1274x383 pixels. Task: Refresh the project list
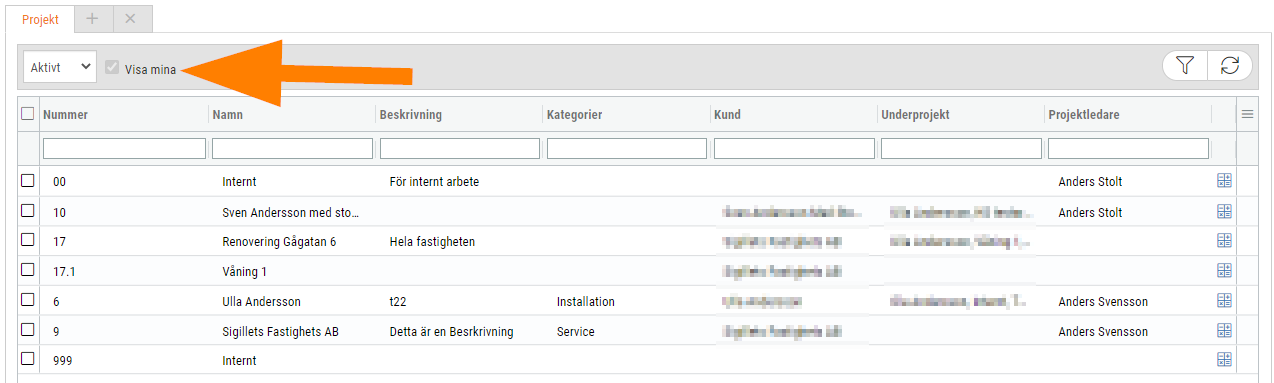pos(1230,66)
